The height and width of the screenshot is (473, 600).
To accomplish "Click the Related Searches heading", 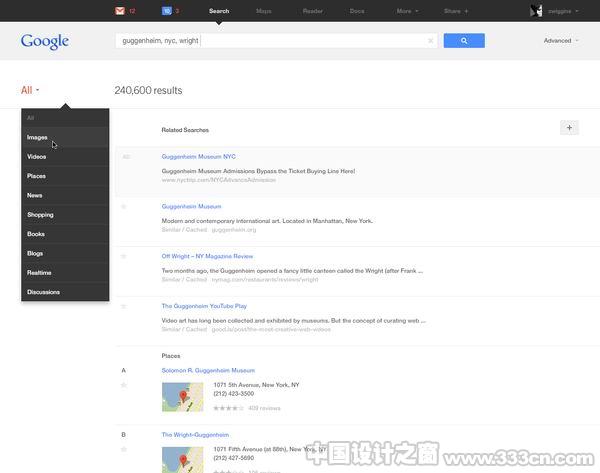I will tap(185, 130).
